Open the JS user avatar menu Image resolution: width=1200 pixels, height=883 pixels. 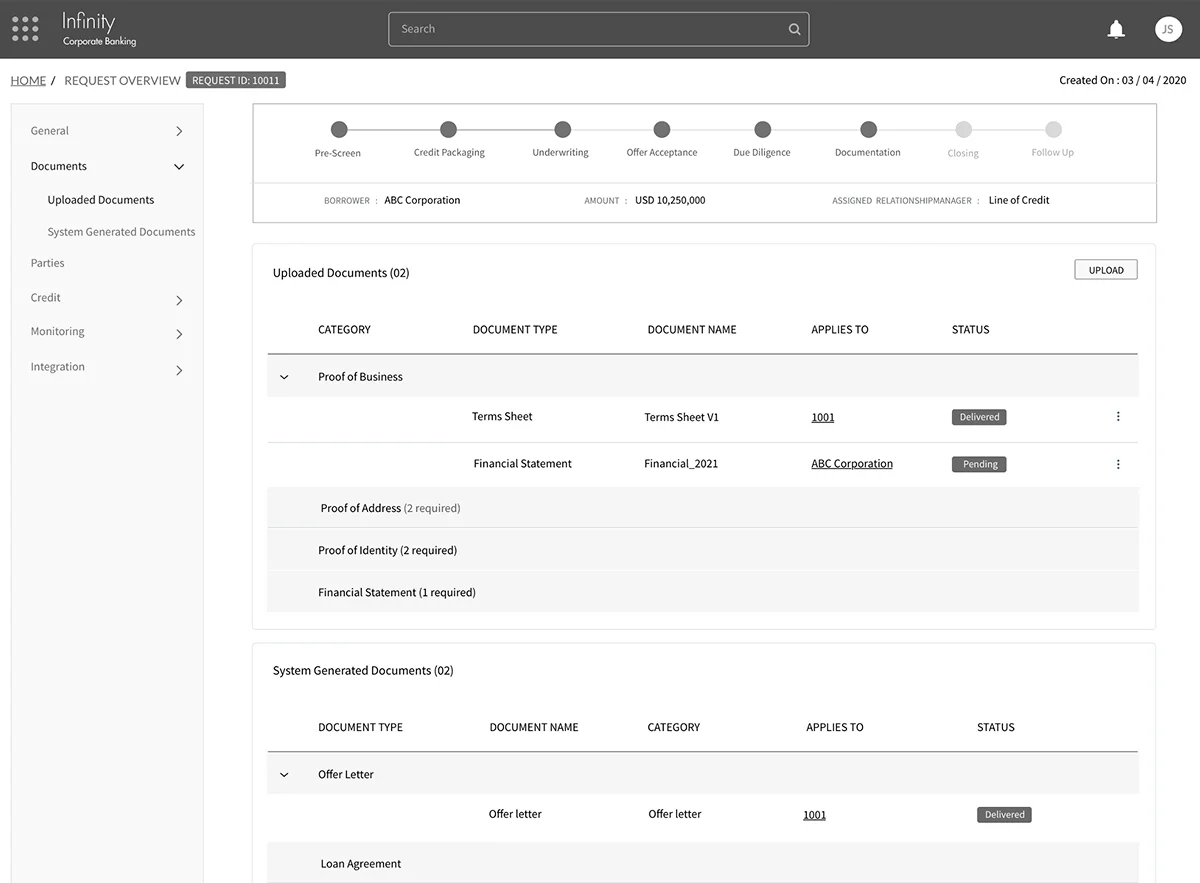[x=1168, y=29]
